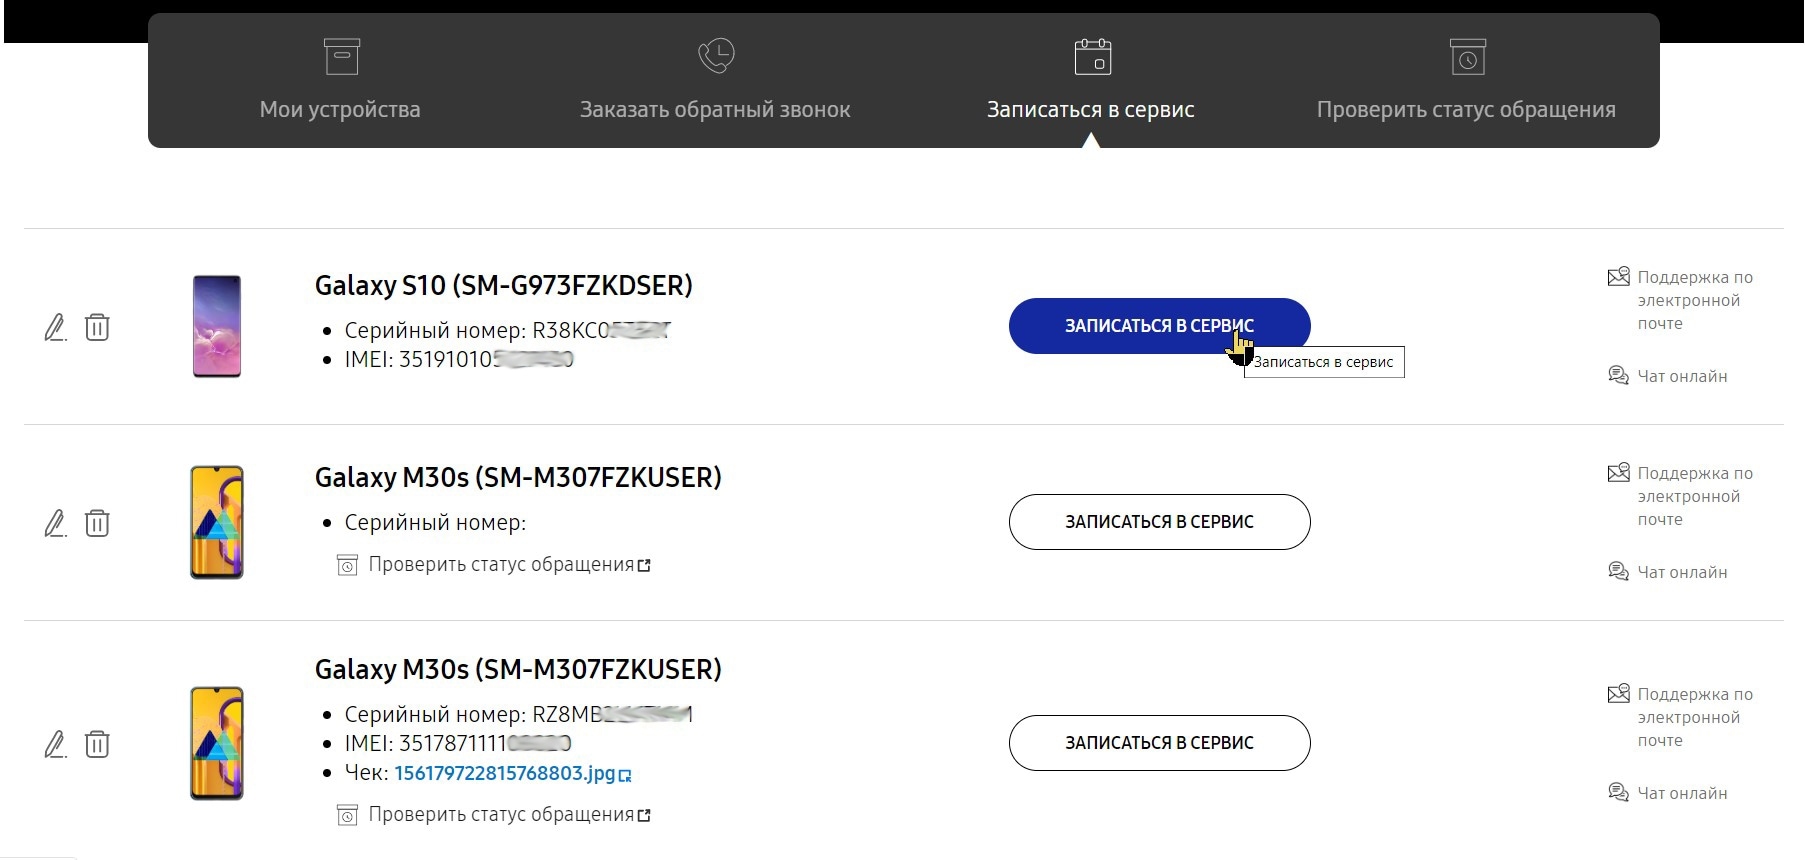Edit the Galaxy S10 device with pencil icon
This screenshot has height=860, width=1805.
pyautogui.click(x=55, y=327)
